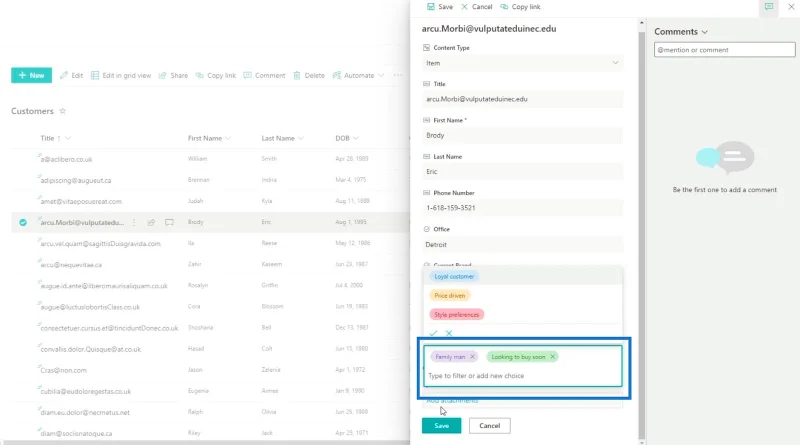The width and height of the screenshot is (800, 445).
Task: Click Comment in list toolbar
Action: [264, 75]
